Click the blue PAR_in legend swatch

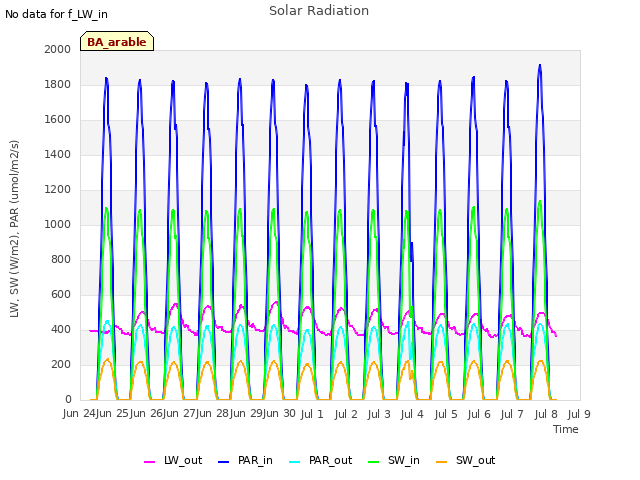click(224, 462)
